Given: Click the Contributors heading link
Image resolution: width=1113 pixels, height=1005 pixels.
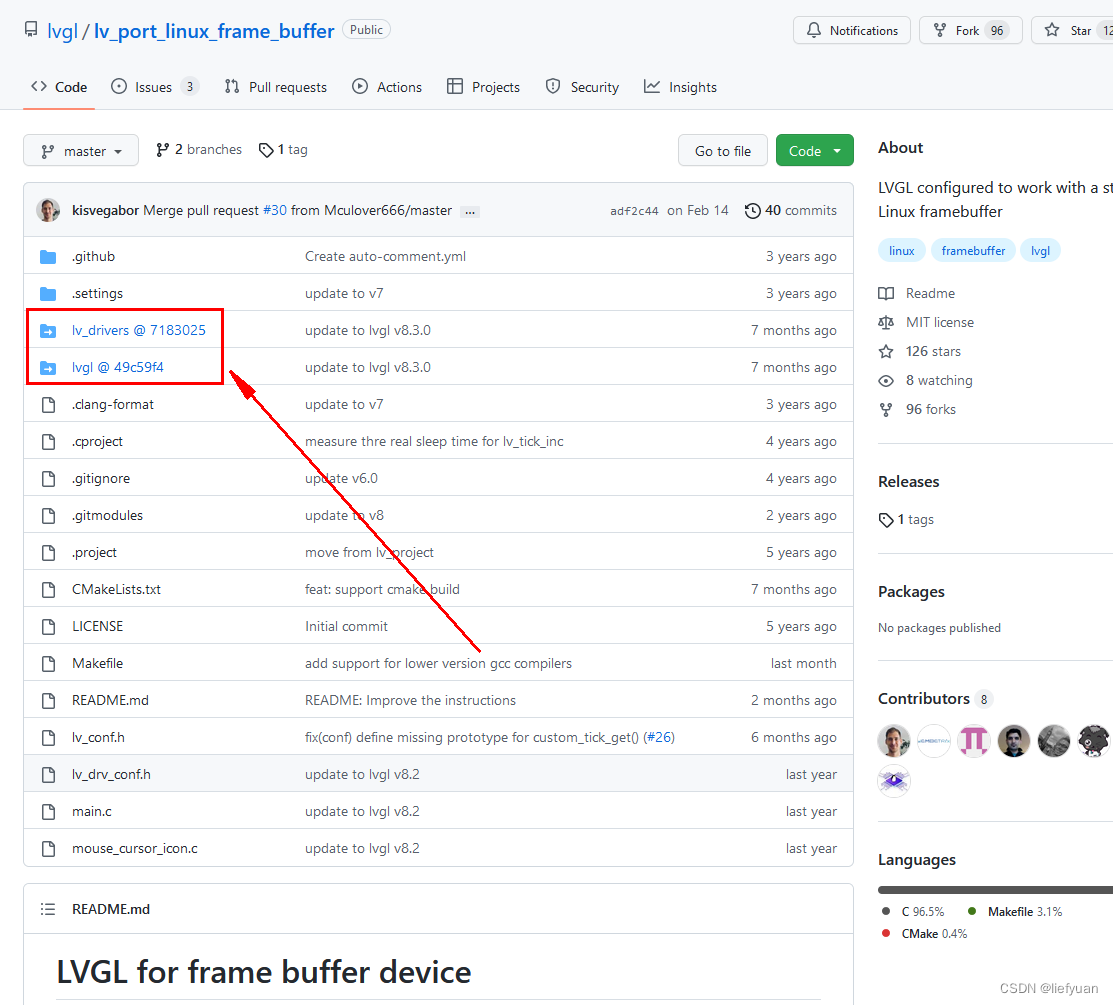Looking at the screenshot, I should point(923,699).
